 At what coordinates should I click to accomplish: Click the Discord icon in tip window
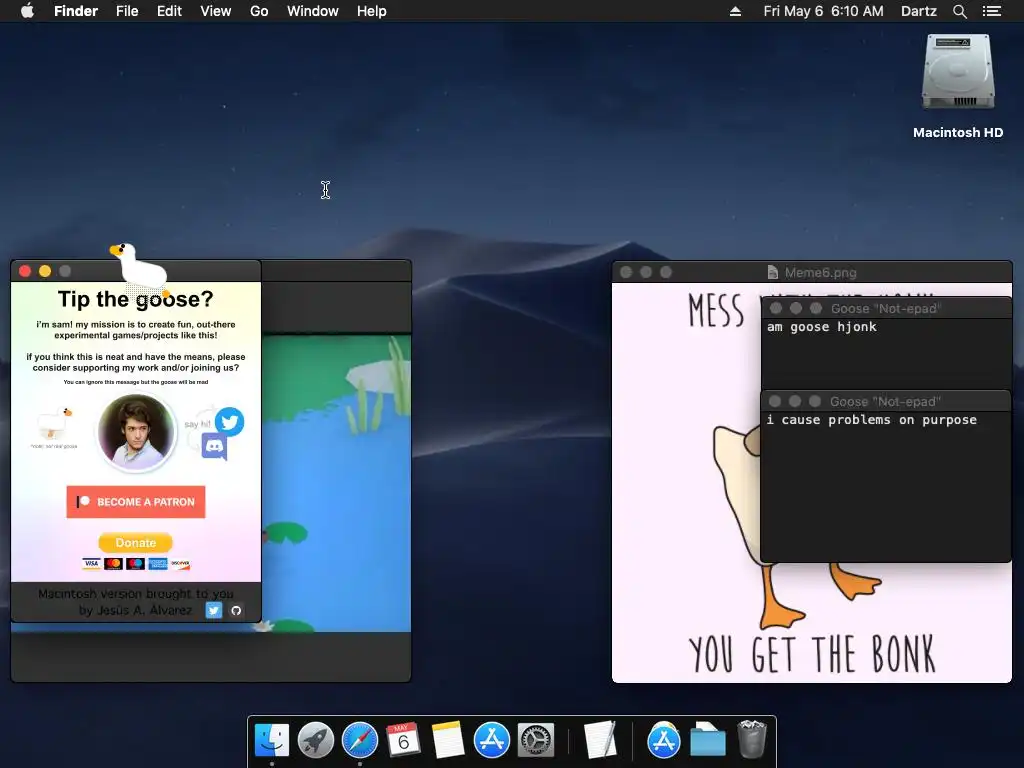click(x=214, y=447)
